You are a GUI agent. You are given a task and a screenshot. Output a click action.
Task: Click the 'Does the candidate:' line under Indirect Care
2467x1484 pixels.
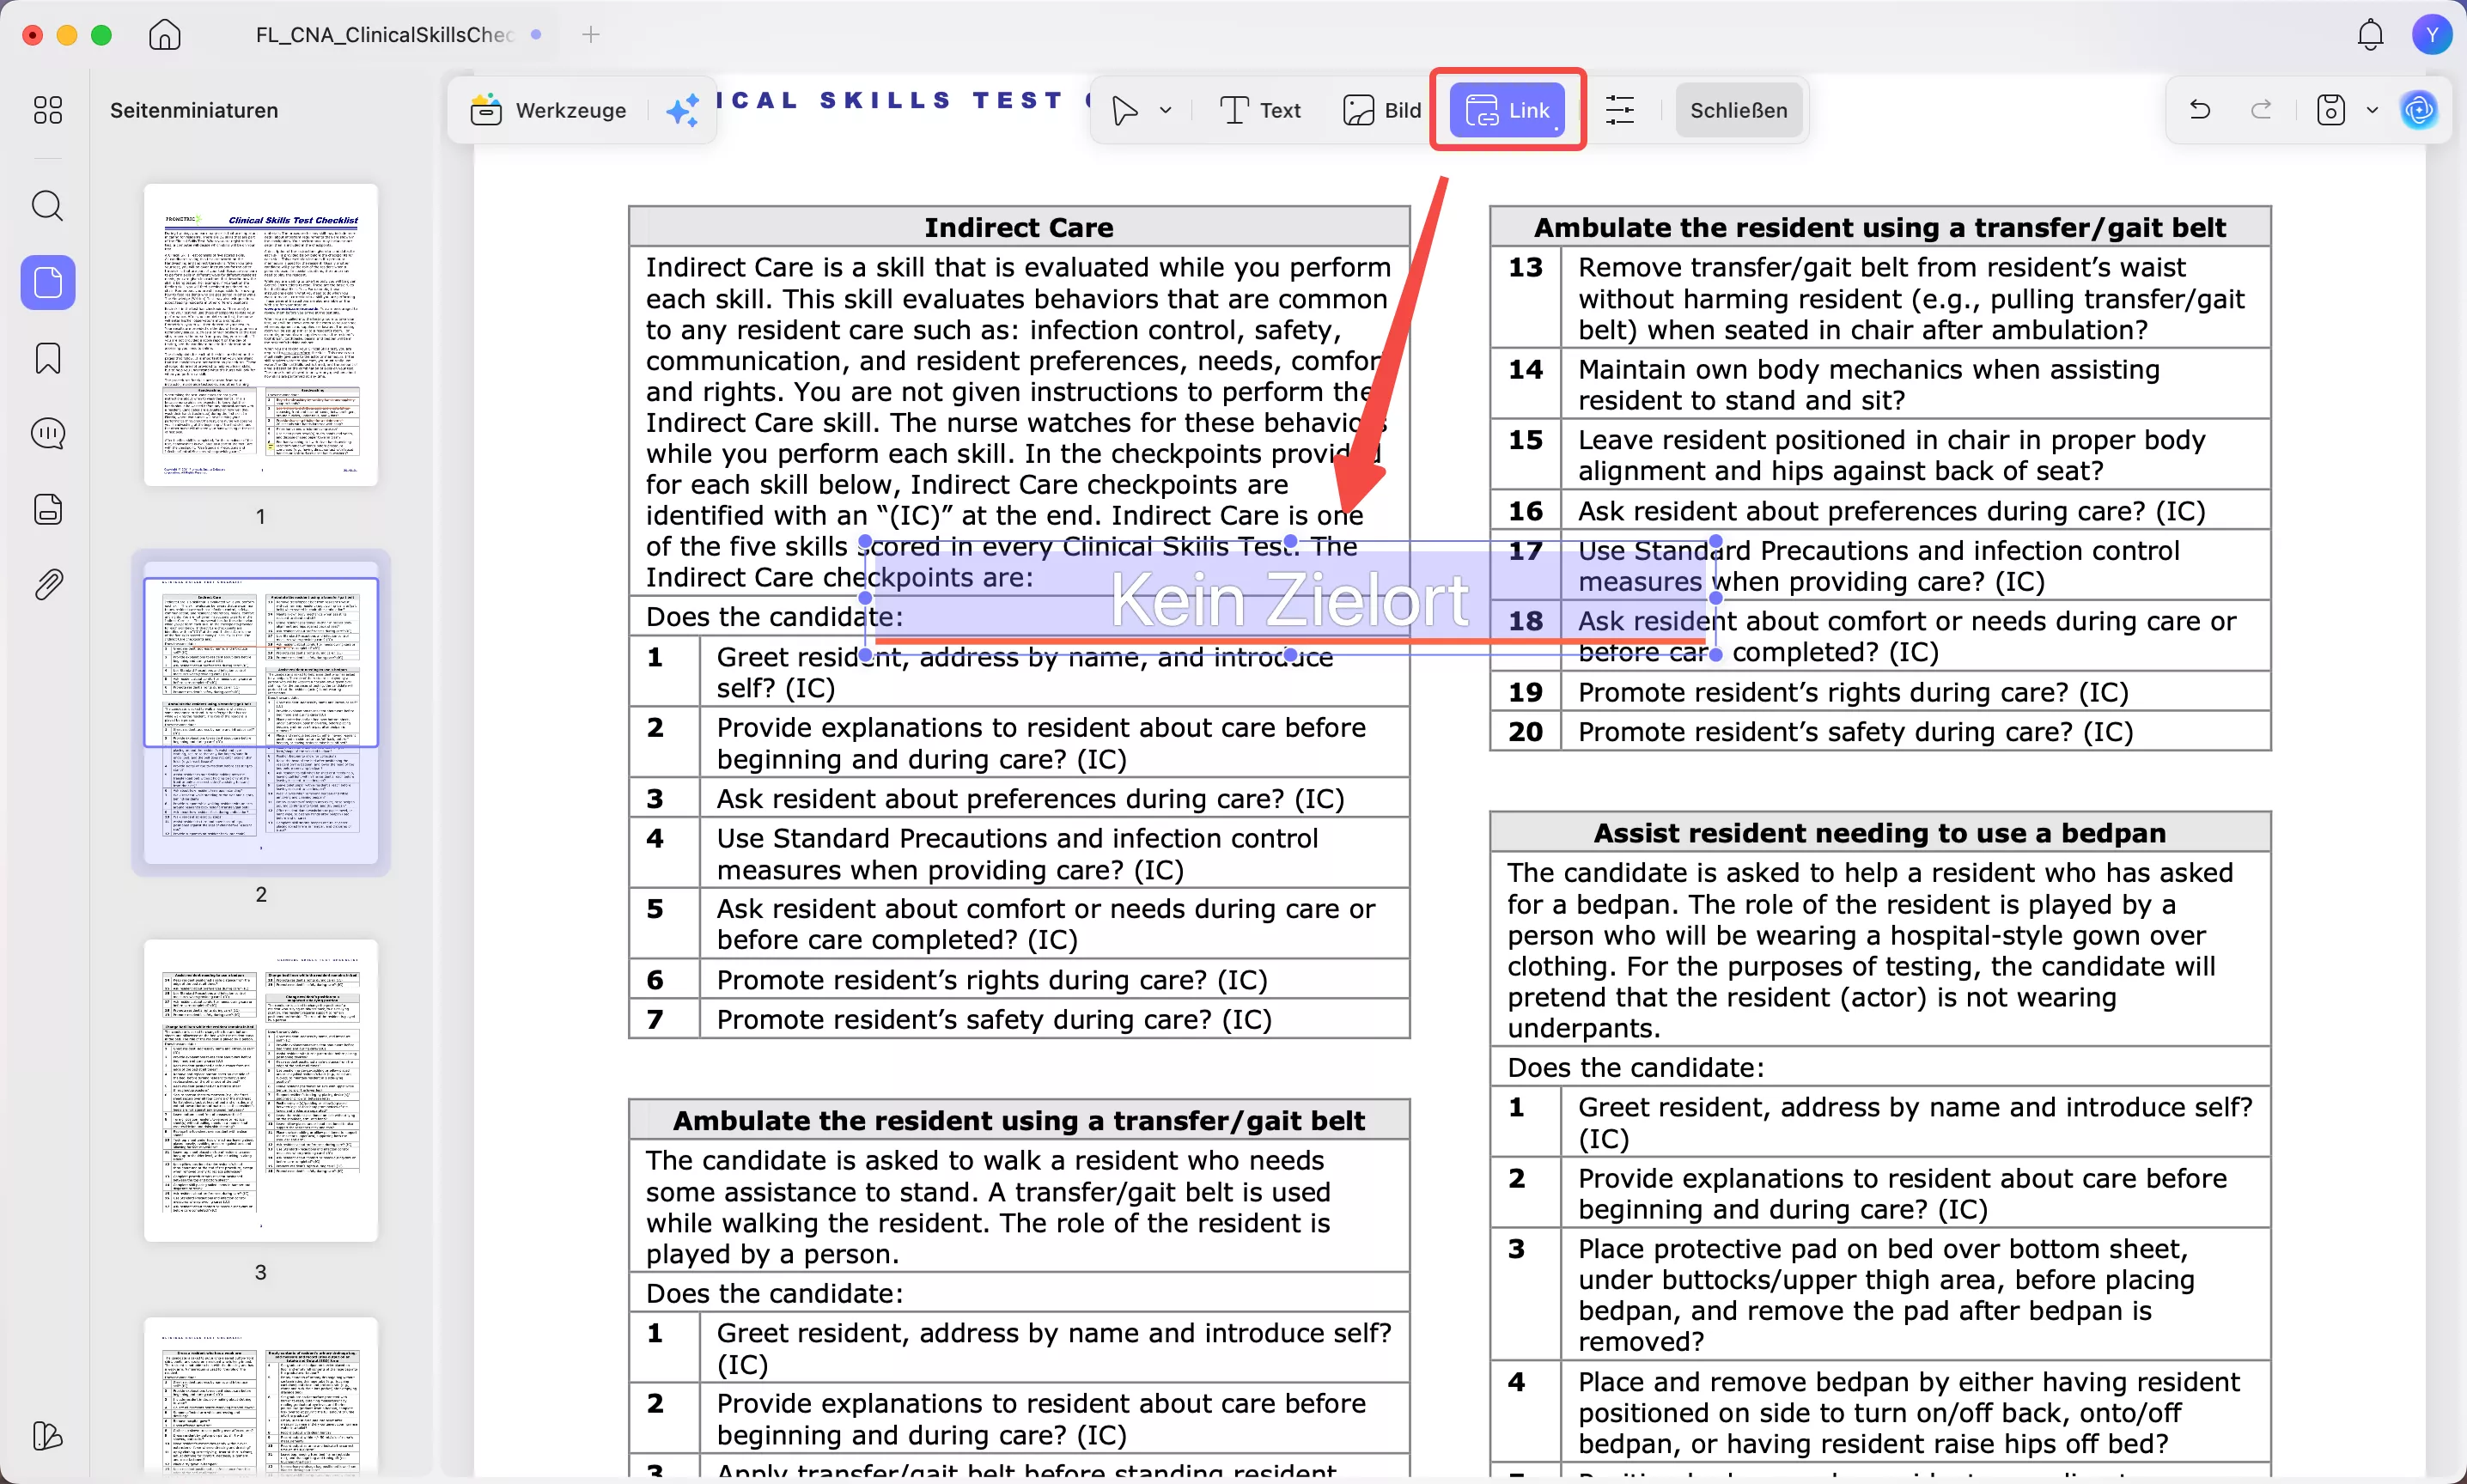click(774, 616)
